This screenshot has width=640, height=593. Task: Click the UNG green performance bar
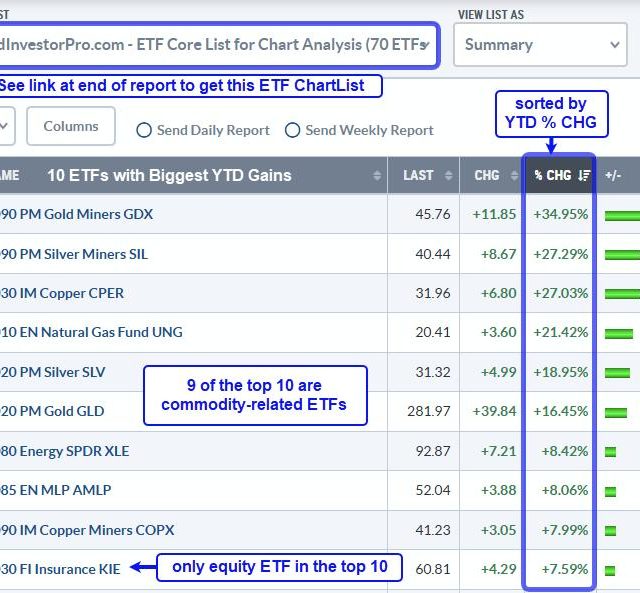tap(618, 333)
